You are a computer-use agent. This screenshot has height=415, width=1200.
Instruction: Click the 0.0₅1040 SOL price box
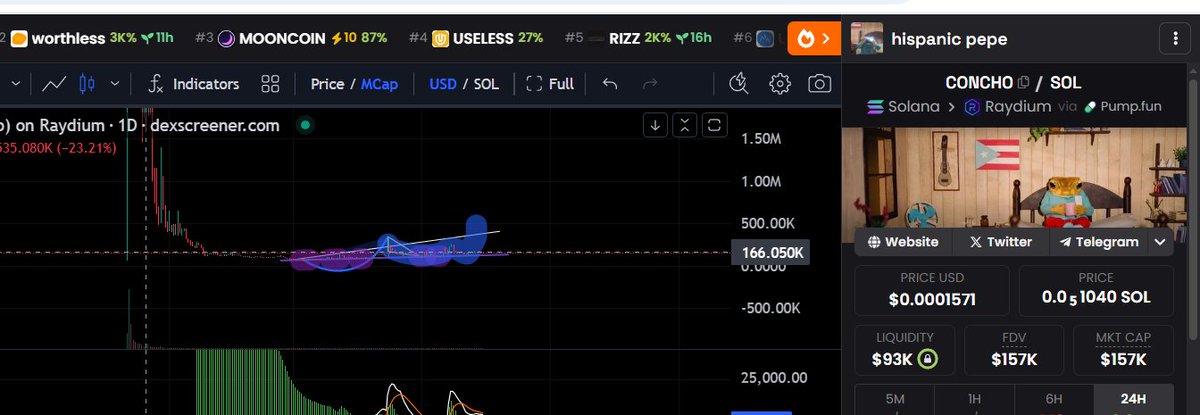(1096, 290)
